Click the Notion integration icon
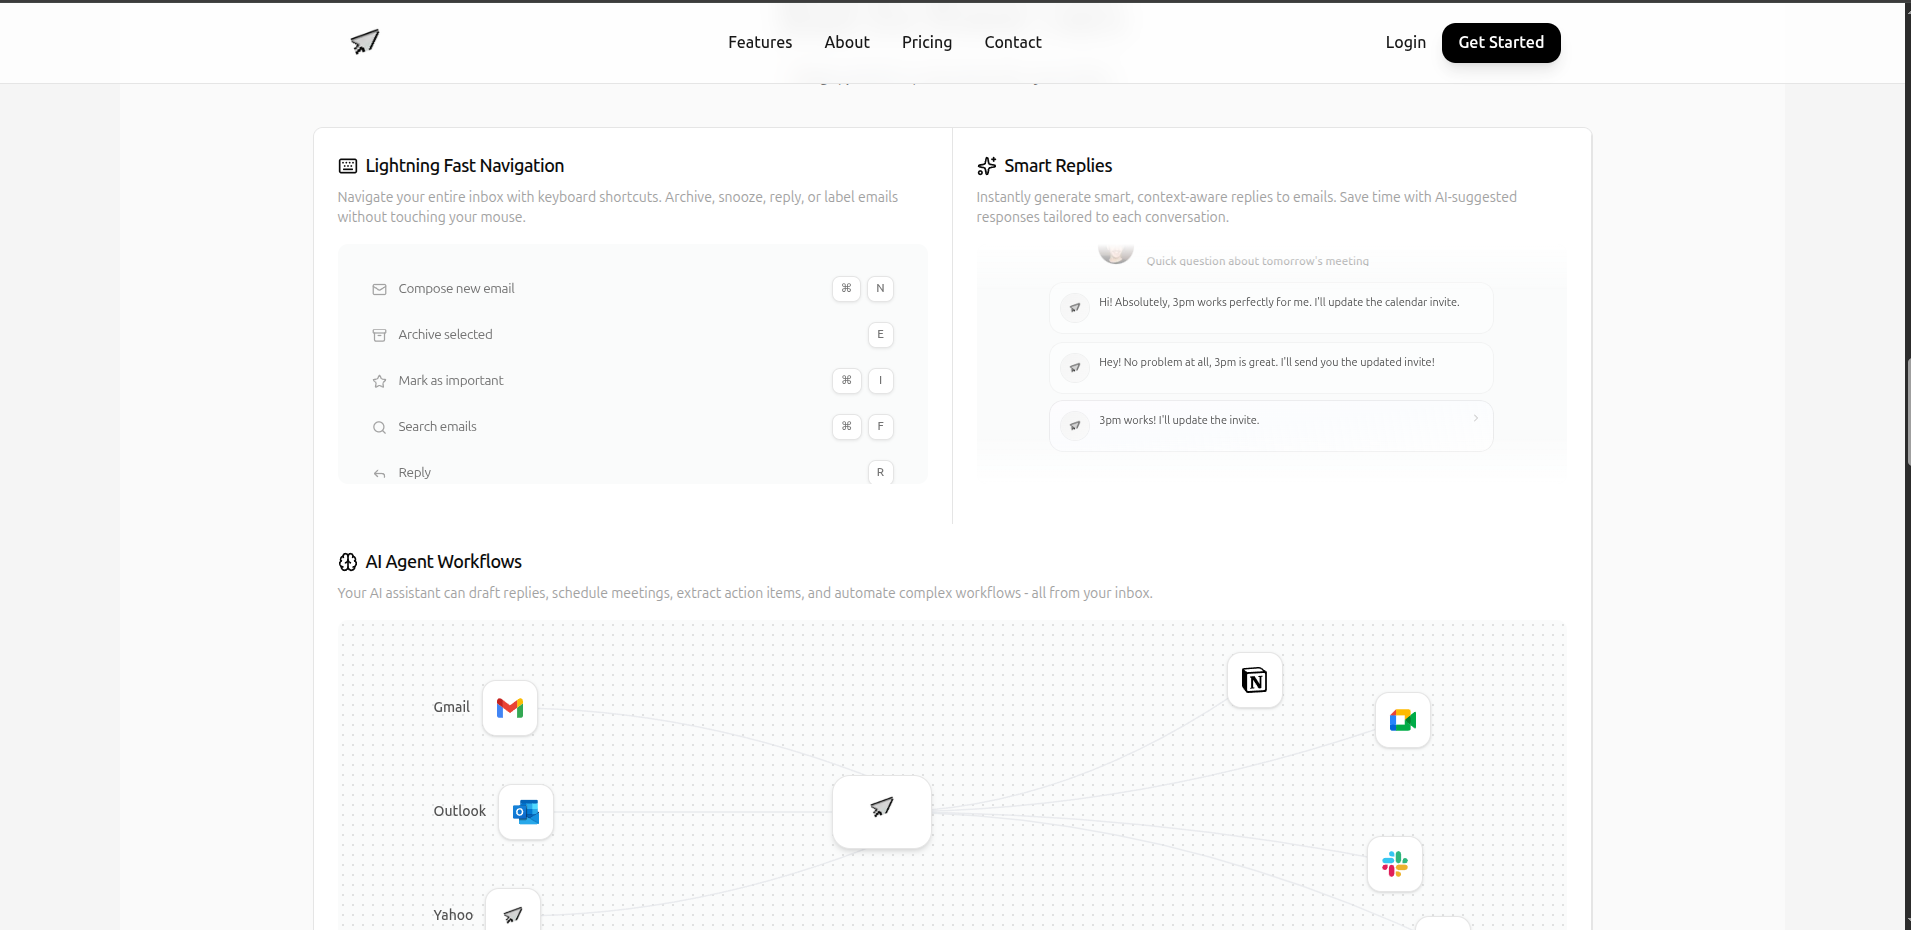Image resolution: width=1911 pixels, height=930 pixels. tap(1254, 680)
